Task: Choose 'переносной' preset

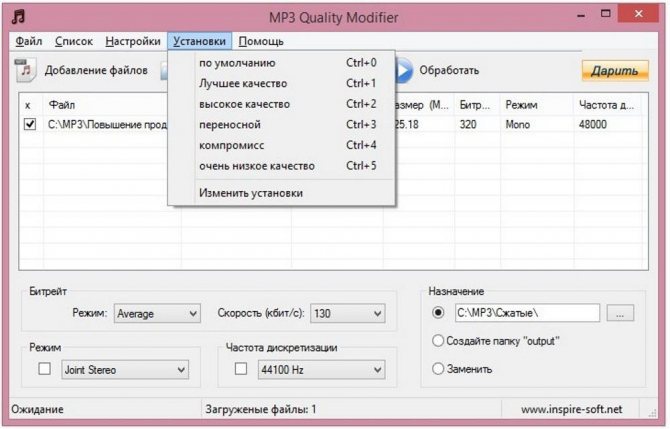Action: pos(282,125)
